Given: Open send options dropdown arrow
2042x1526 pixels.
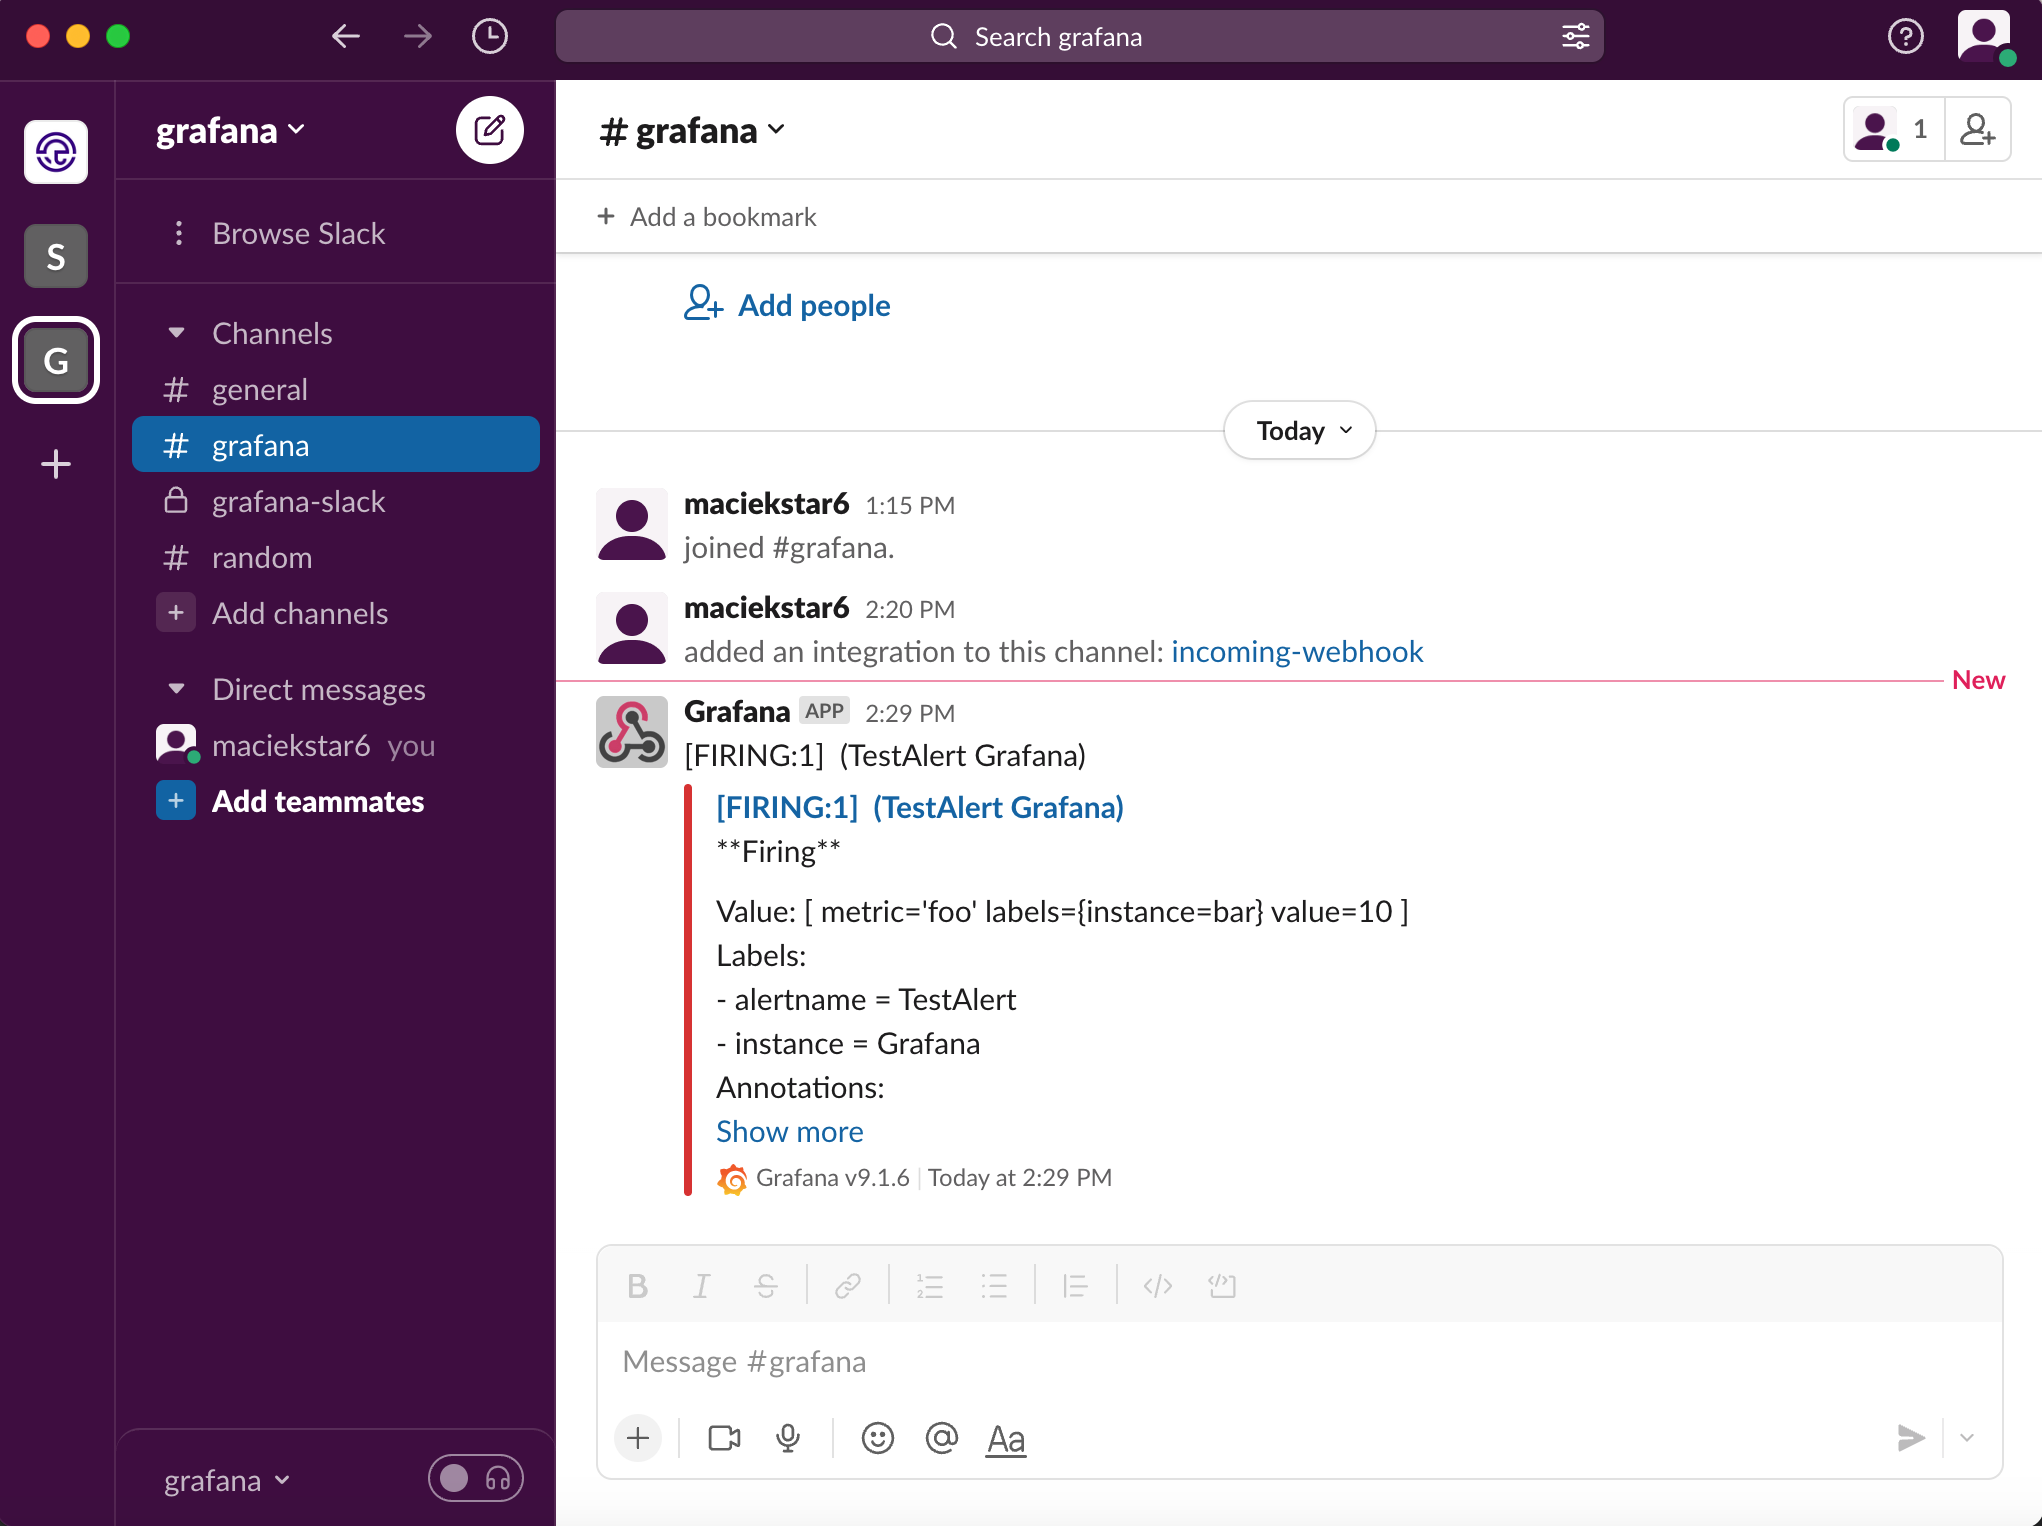Looking at the screenshot, I should 1967,1439.
